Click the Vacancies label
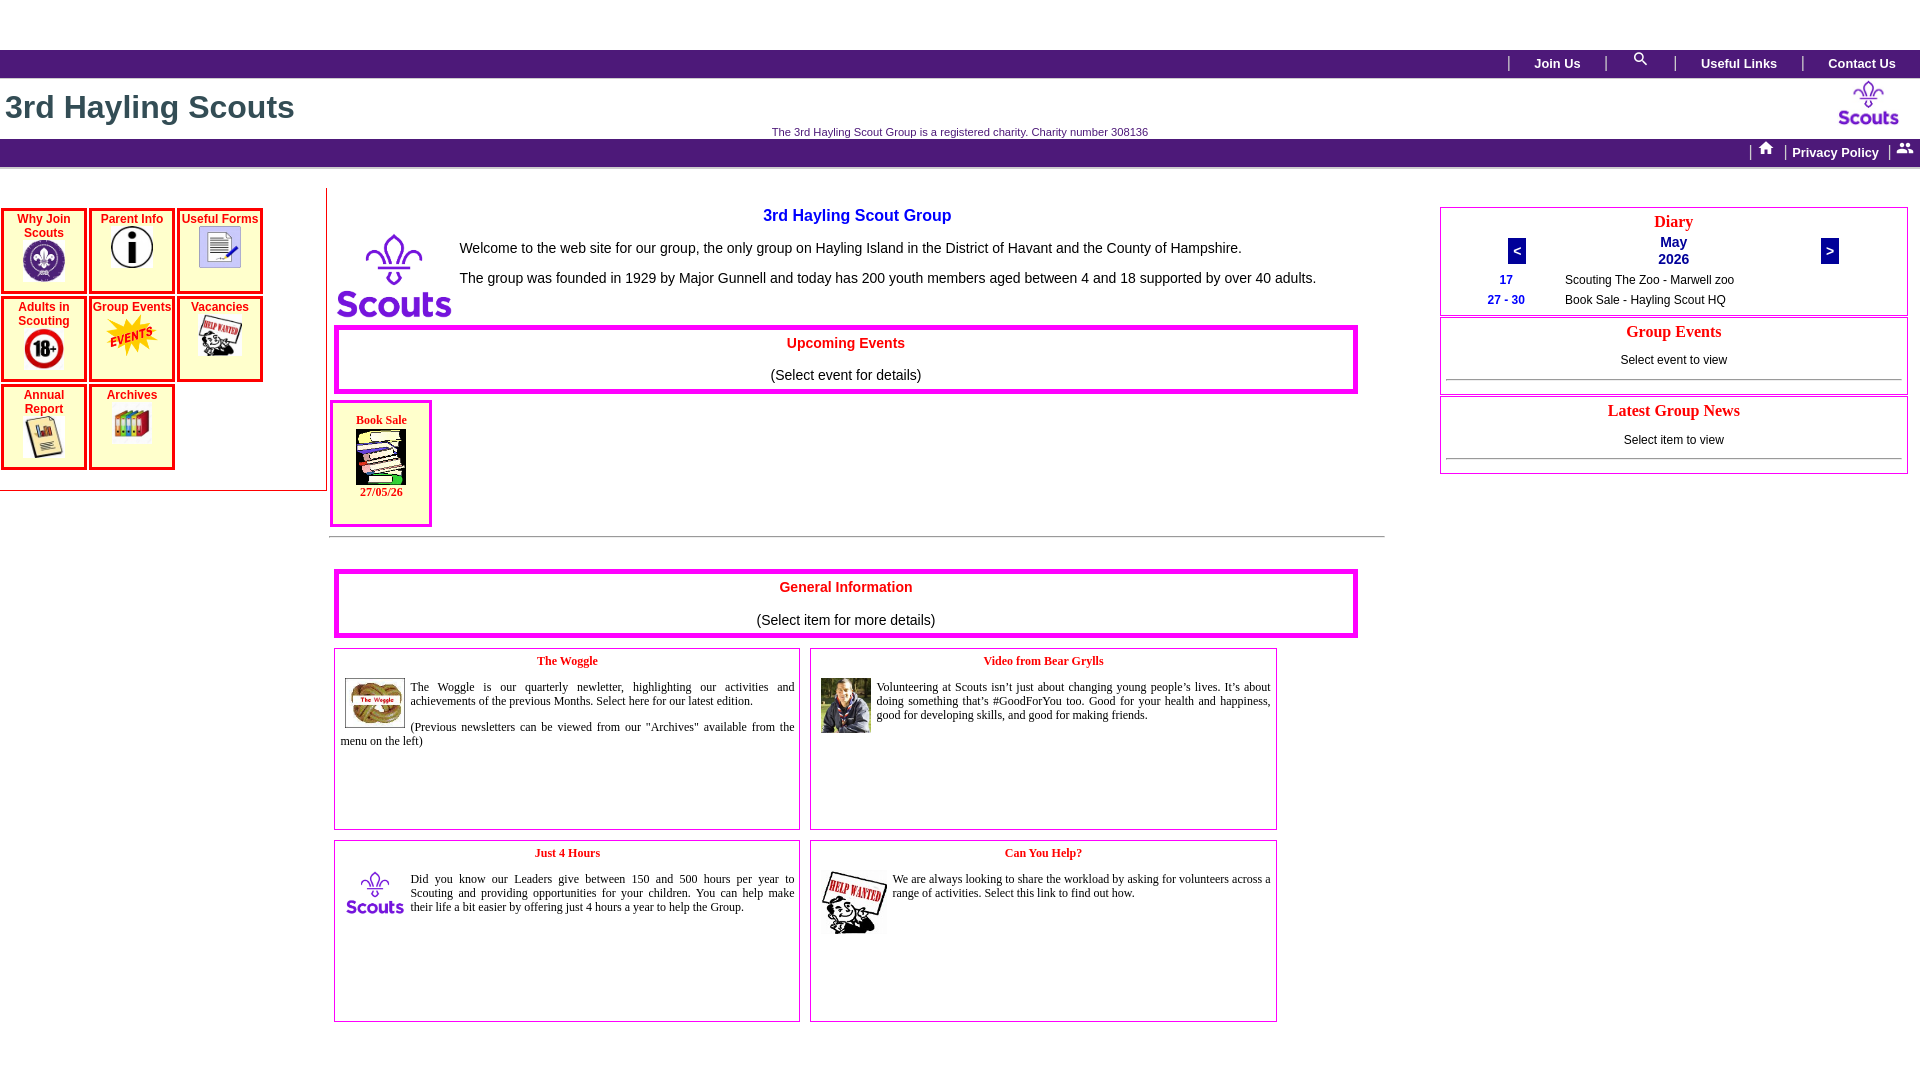The height and width of the screenshot is (1080, 1920). 220,307
